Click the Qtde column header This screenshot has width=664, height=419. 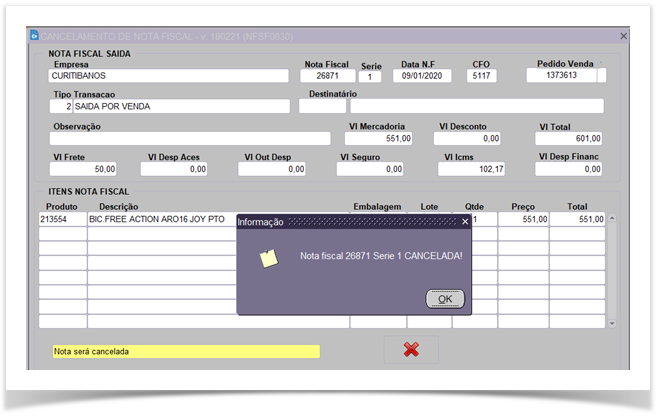coord(474,207)
